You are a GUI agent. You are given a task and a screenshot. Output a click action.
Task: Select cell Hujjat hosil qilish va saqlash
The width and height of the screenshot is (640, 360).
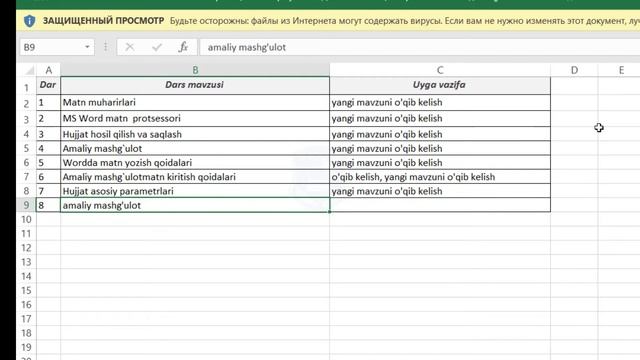(195, 134)
